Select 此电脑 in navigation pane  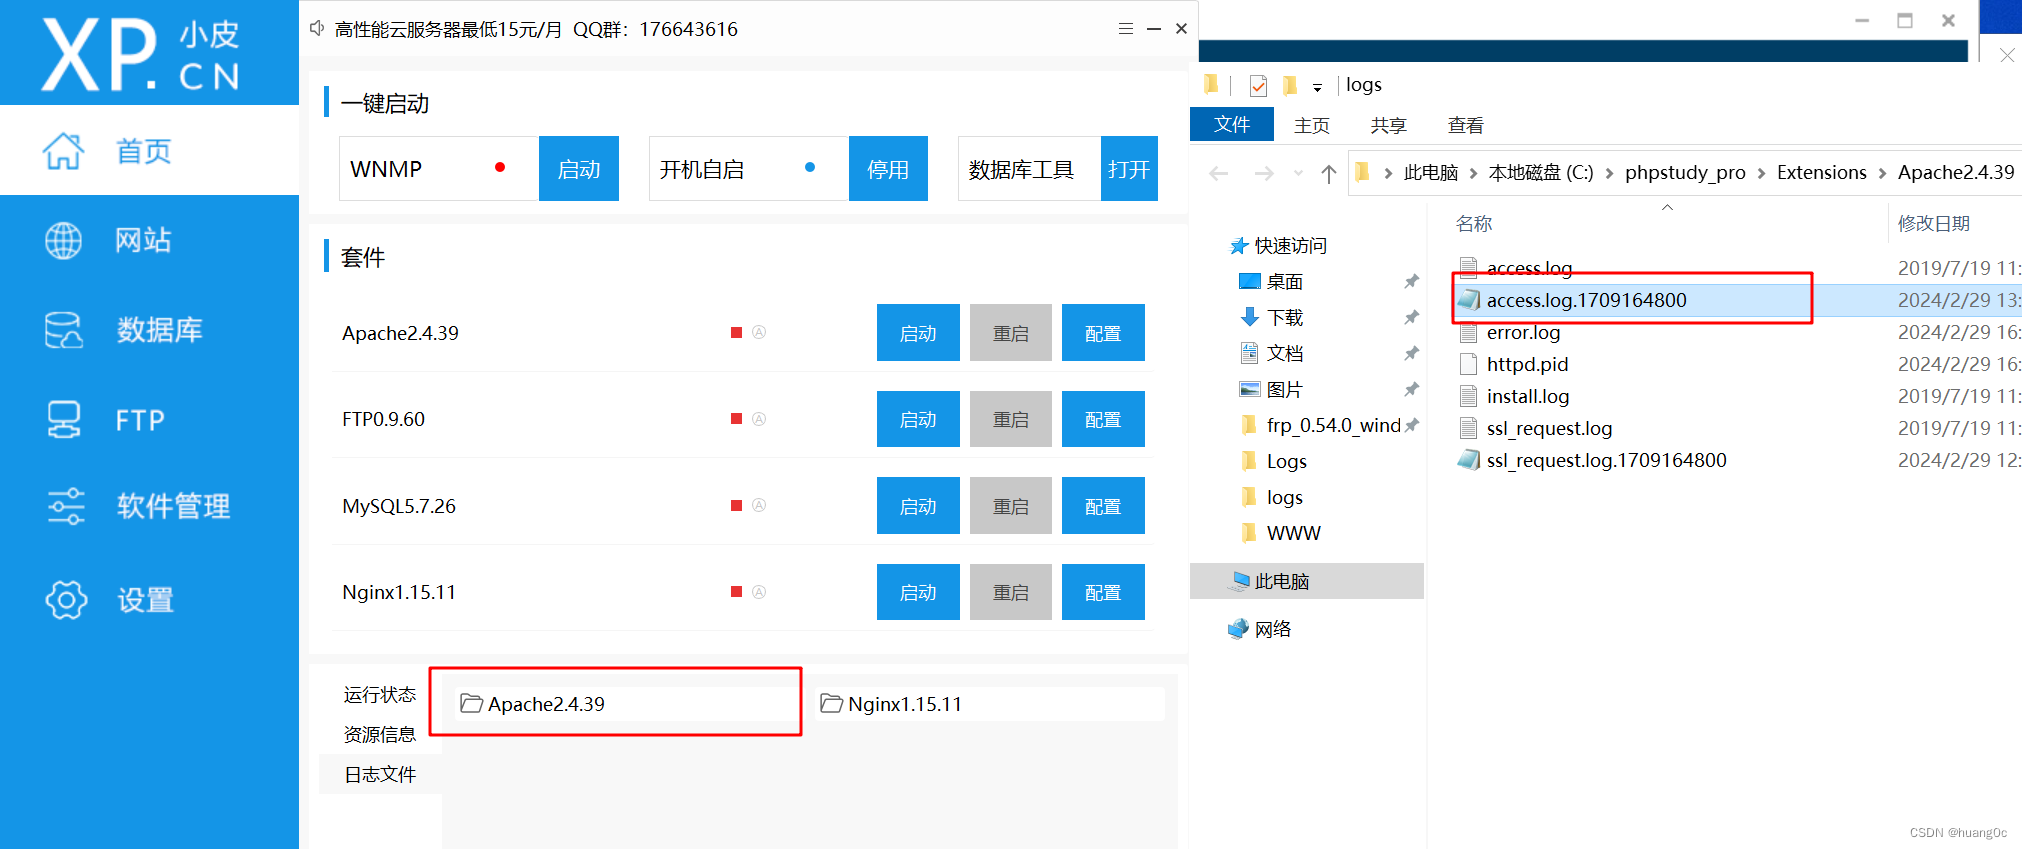click(1307, 581)
